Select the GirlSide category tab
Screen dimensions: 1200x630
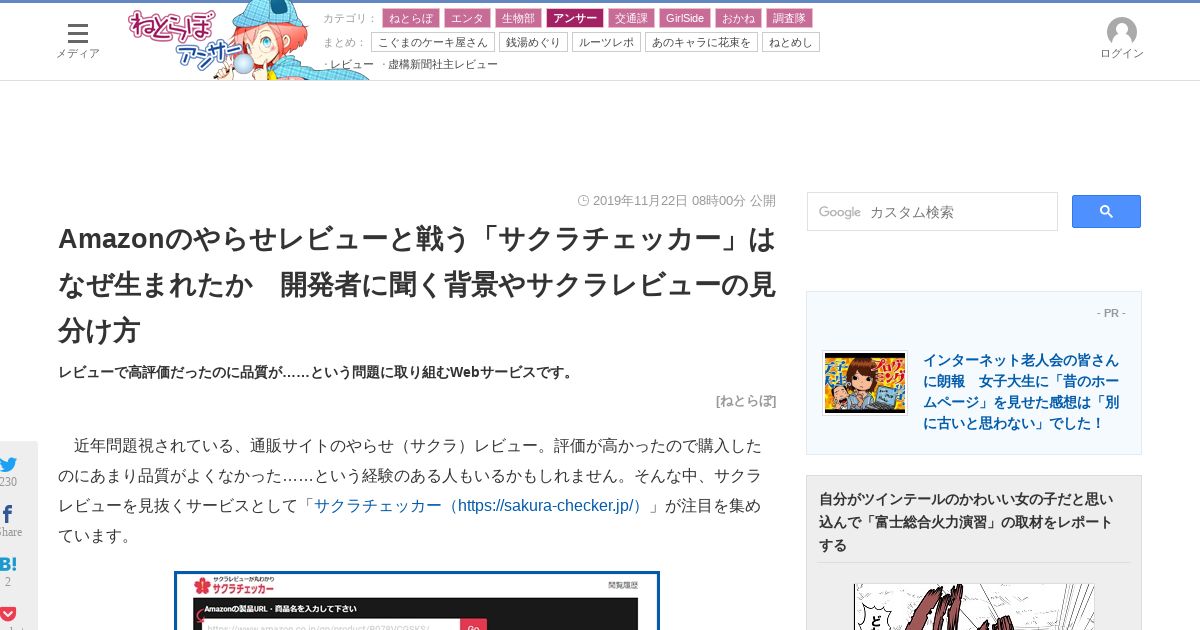685,18
